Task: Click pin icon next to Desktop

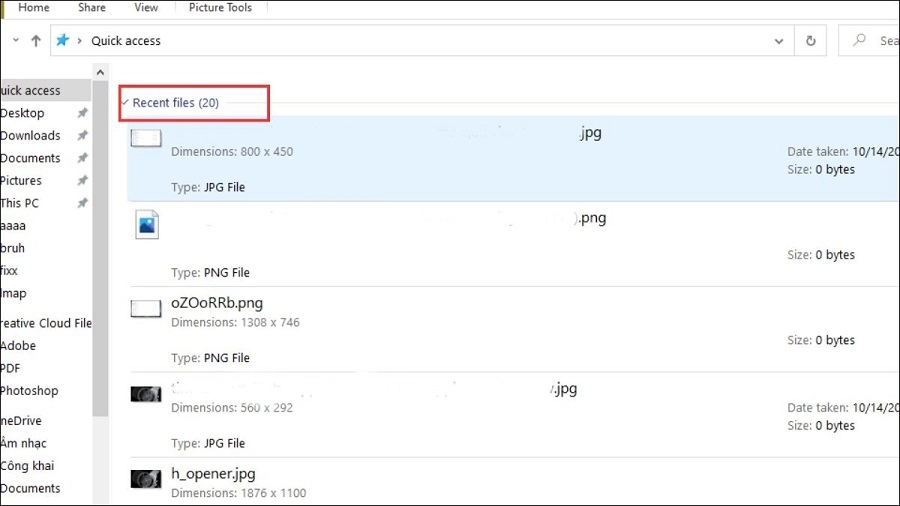Action: [83, 113]
